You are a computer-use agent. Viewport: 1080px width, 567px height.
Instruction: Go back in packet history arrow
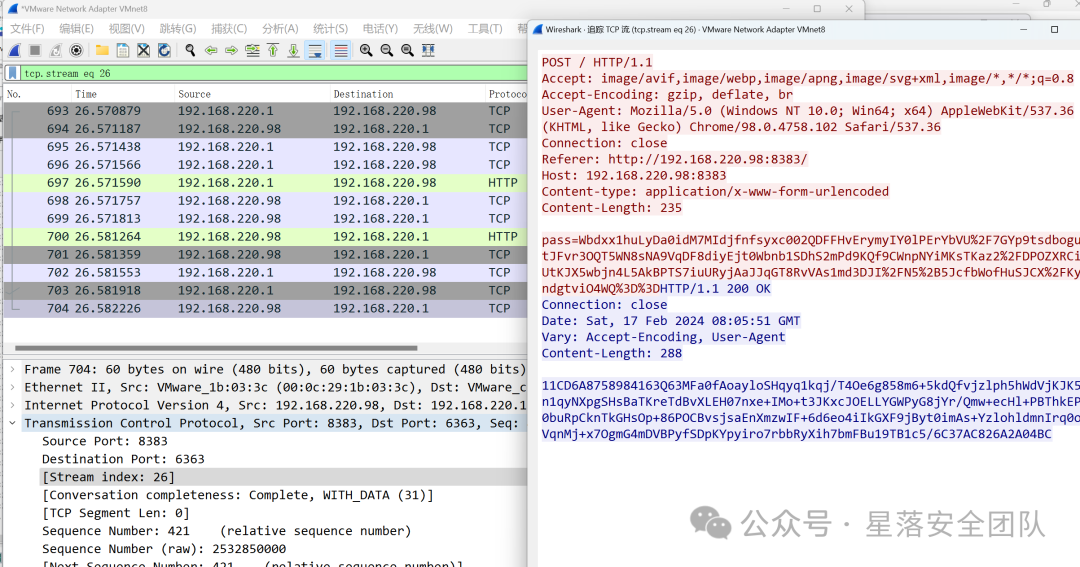coord(211,50)
